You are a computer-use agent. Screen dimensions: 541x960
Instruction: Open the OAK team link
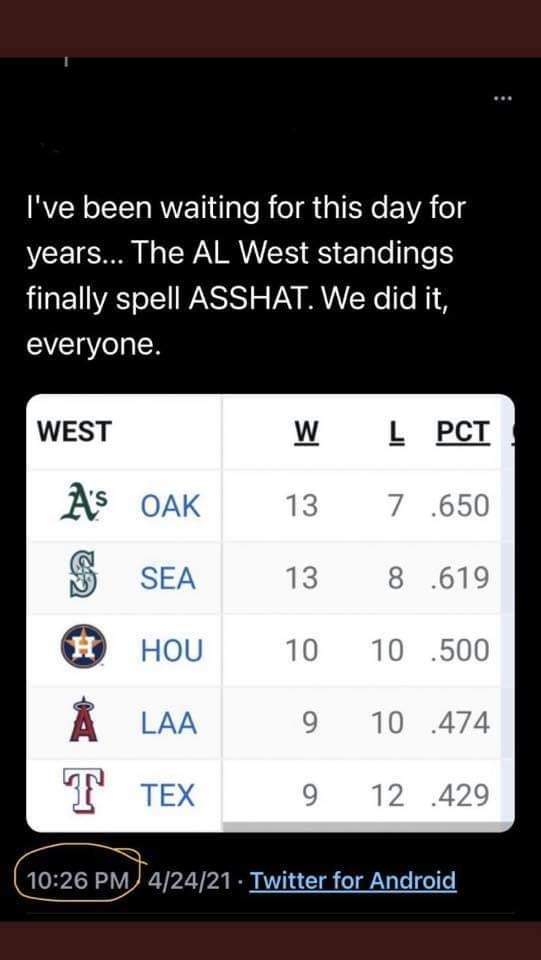170,506
